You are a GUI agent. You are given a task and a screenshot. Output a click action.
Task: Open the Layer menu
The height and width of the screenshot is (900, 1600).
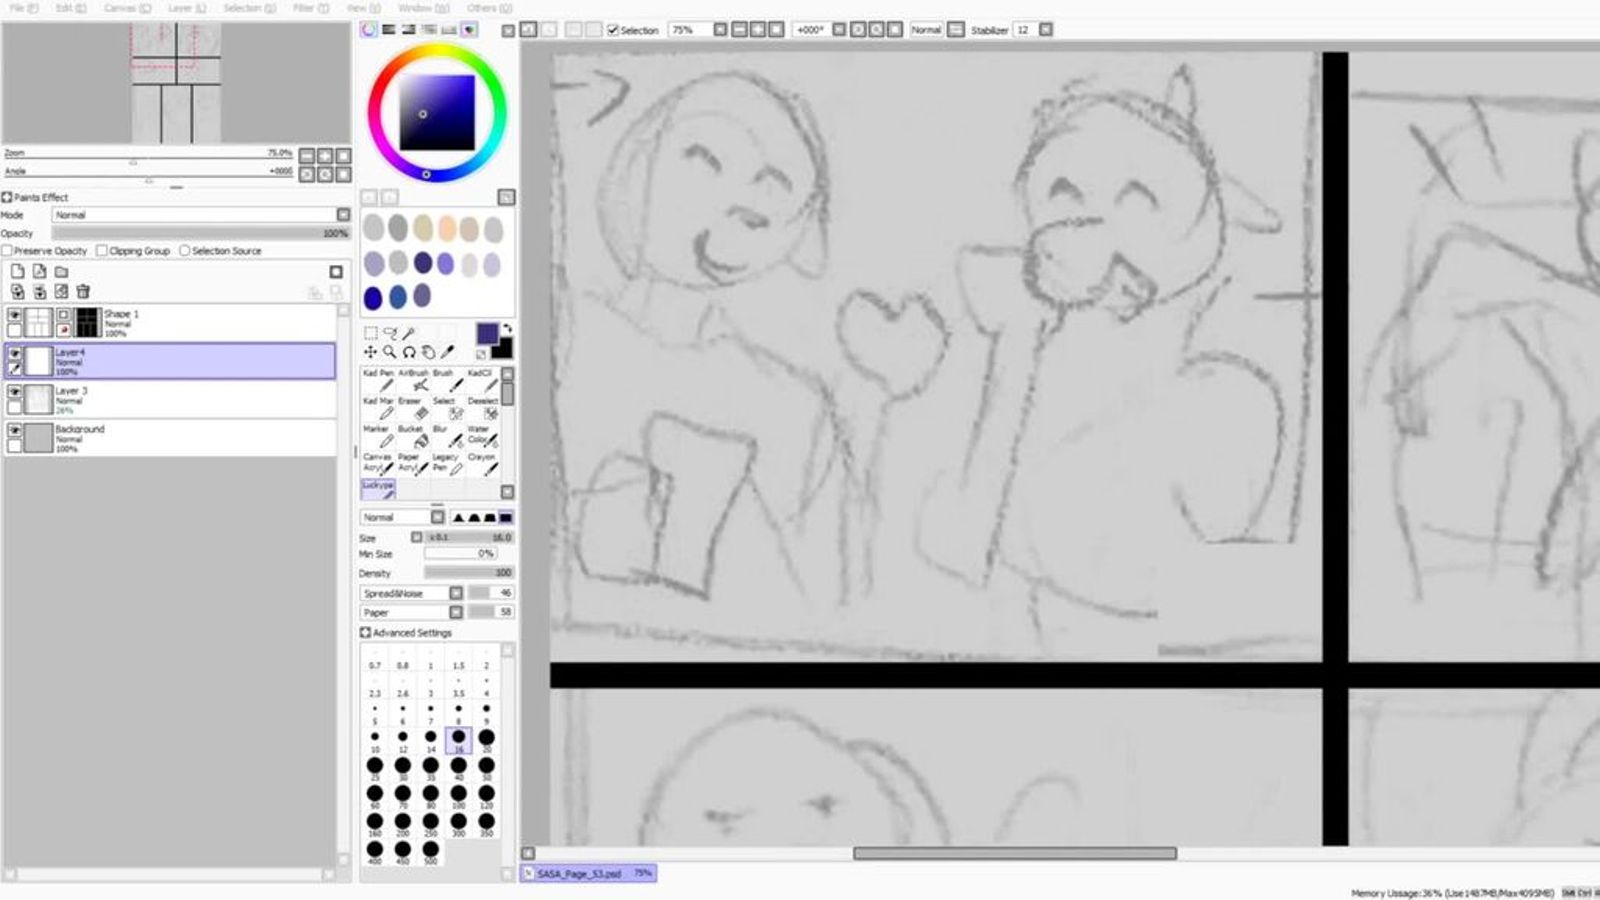(187, 8)
